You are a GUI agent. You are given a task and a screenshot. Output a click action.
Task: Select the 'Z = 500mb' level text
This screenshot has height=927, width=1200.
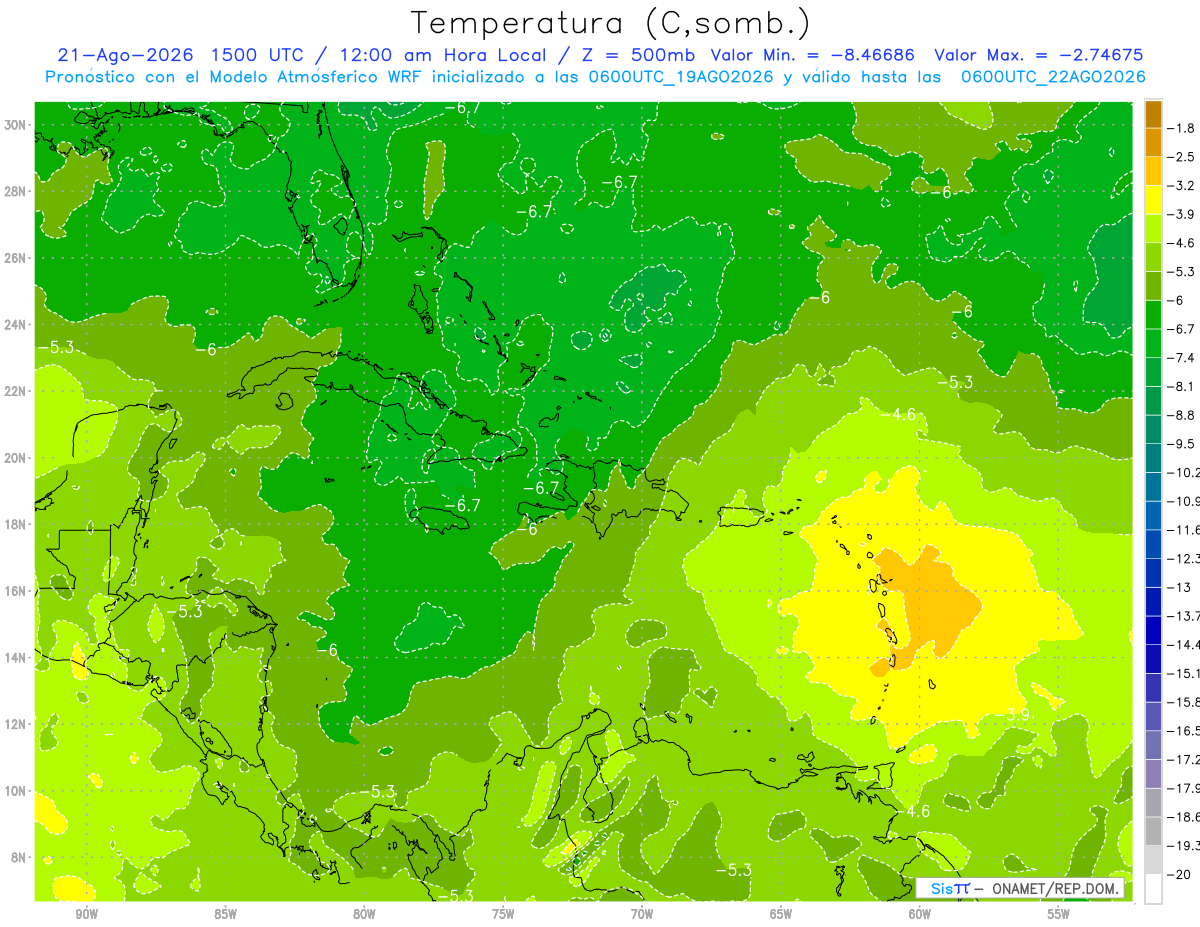(x=640, y=55)
